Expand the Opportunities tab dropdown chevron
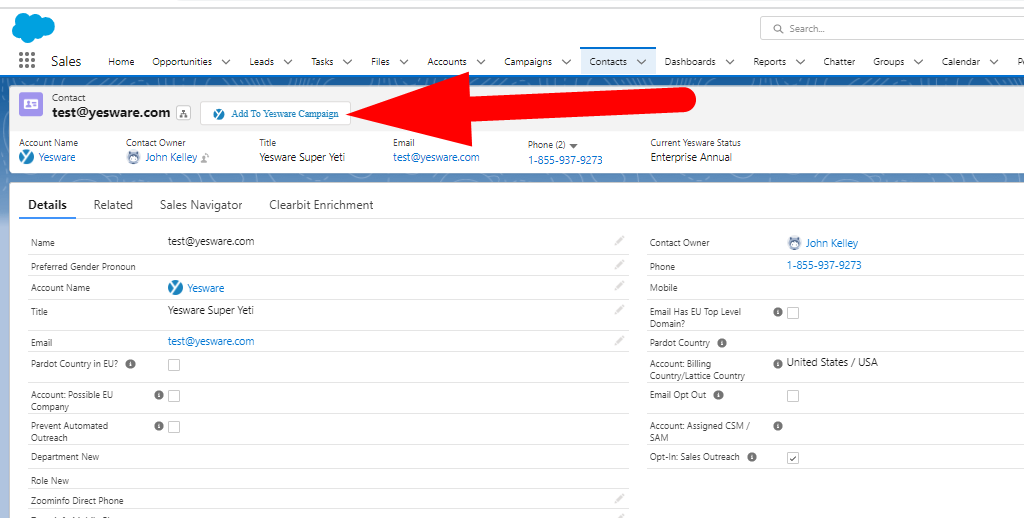 [x=225, y=62]
